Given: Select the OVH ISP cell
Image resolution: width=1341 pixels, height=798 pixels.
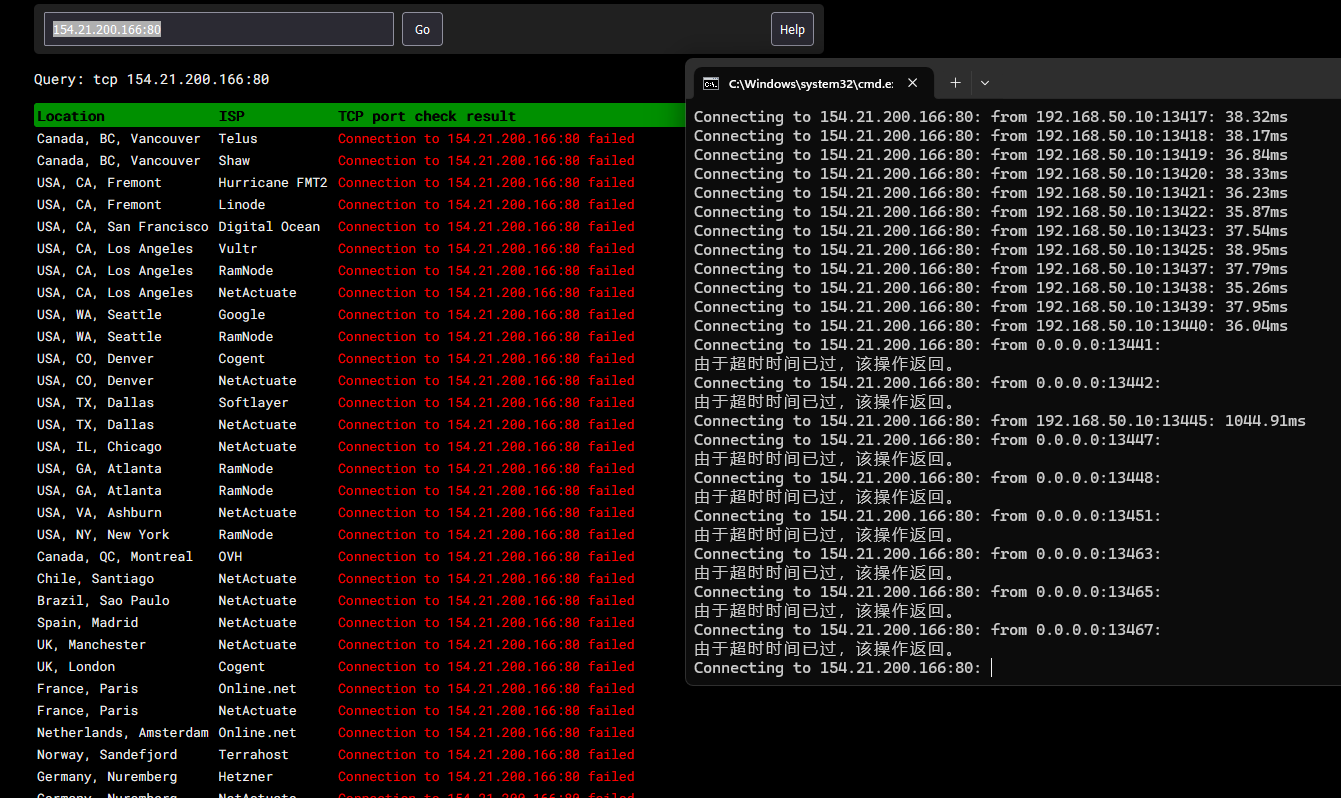Looking at the screenshot, I should tap(230, 557).
